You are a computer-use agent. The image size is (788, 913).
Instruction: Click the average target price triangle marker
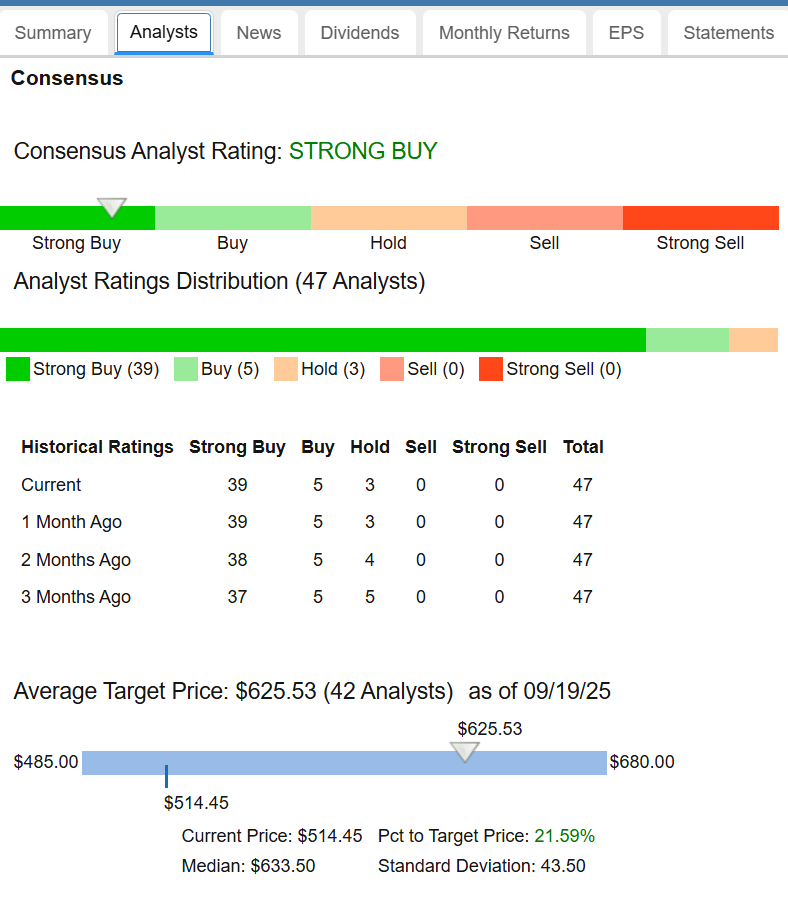[x=465, y=751]
